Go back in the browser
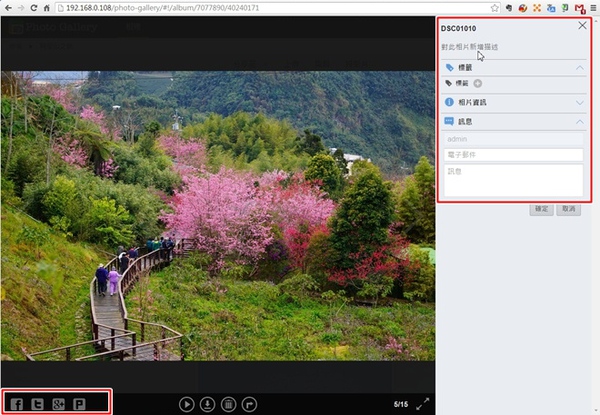600x415 pixels. click(x=8, y=8)
